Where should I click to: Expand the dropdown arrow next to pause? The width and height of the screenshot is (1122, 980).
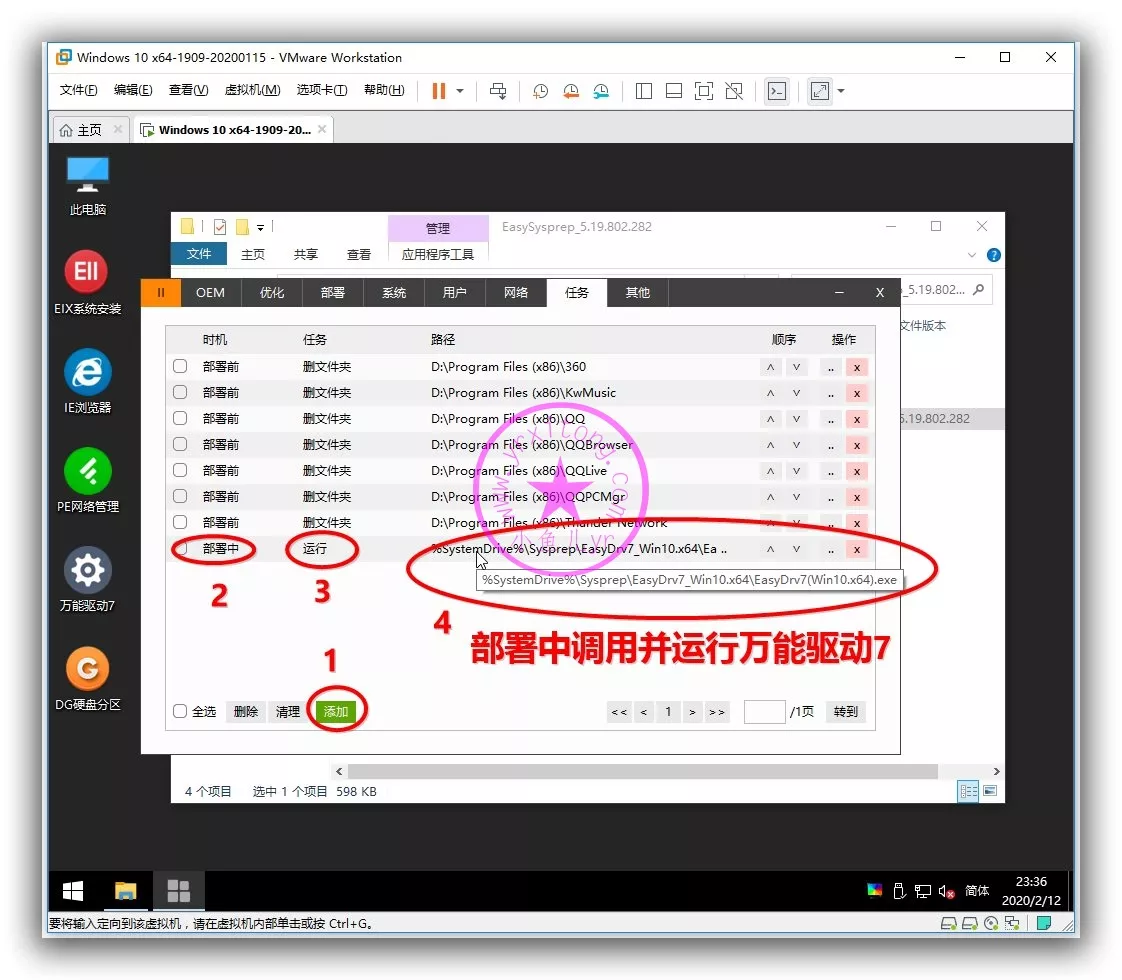click(460, 91)
